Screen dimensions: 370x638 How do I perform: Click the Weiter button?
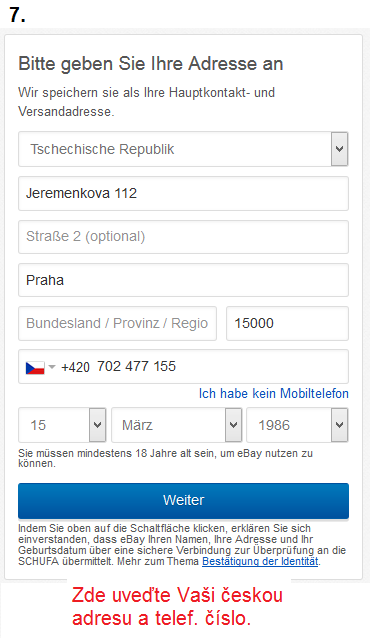pos(183,500)
